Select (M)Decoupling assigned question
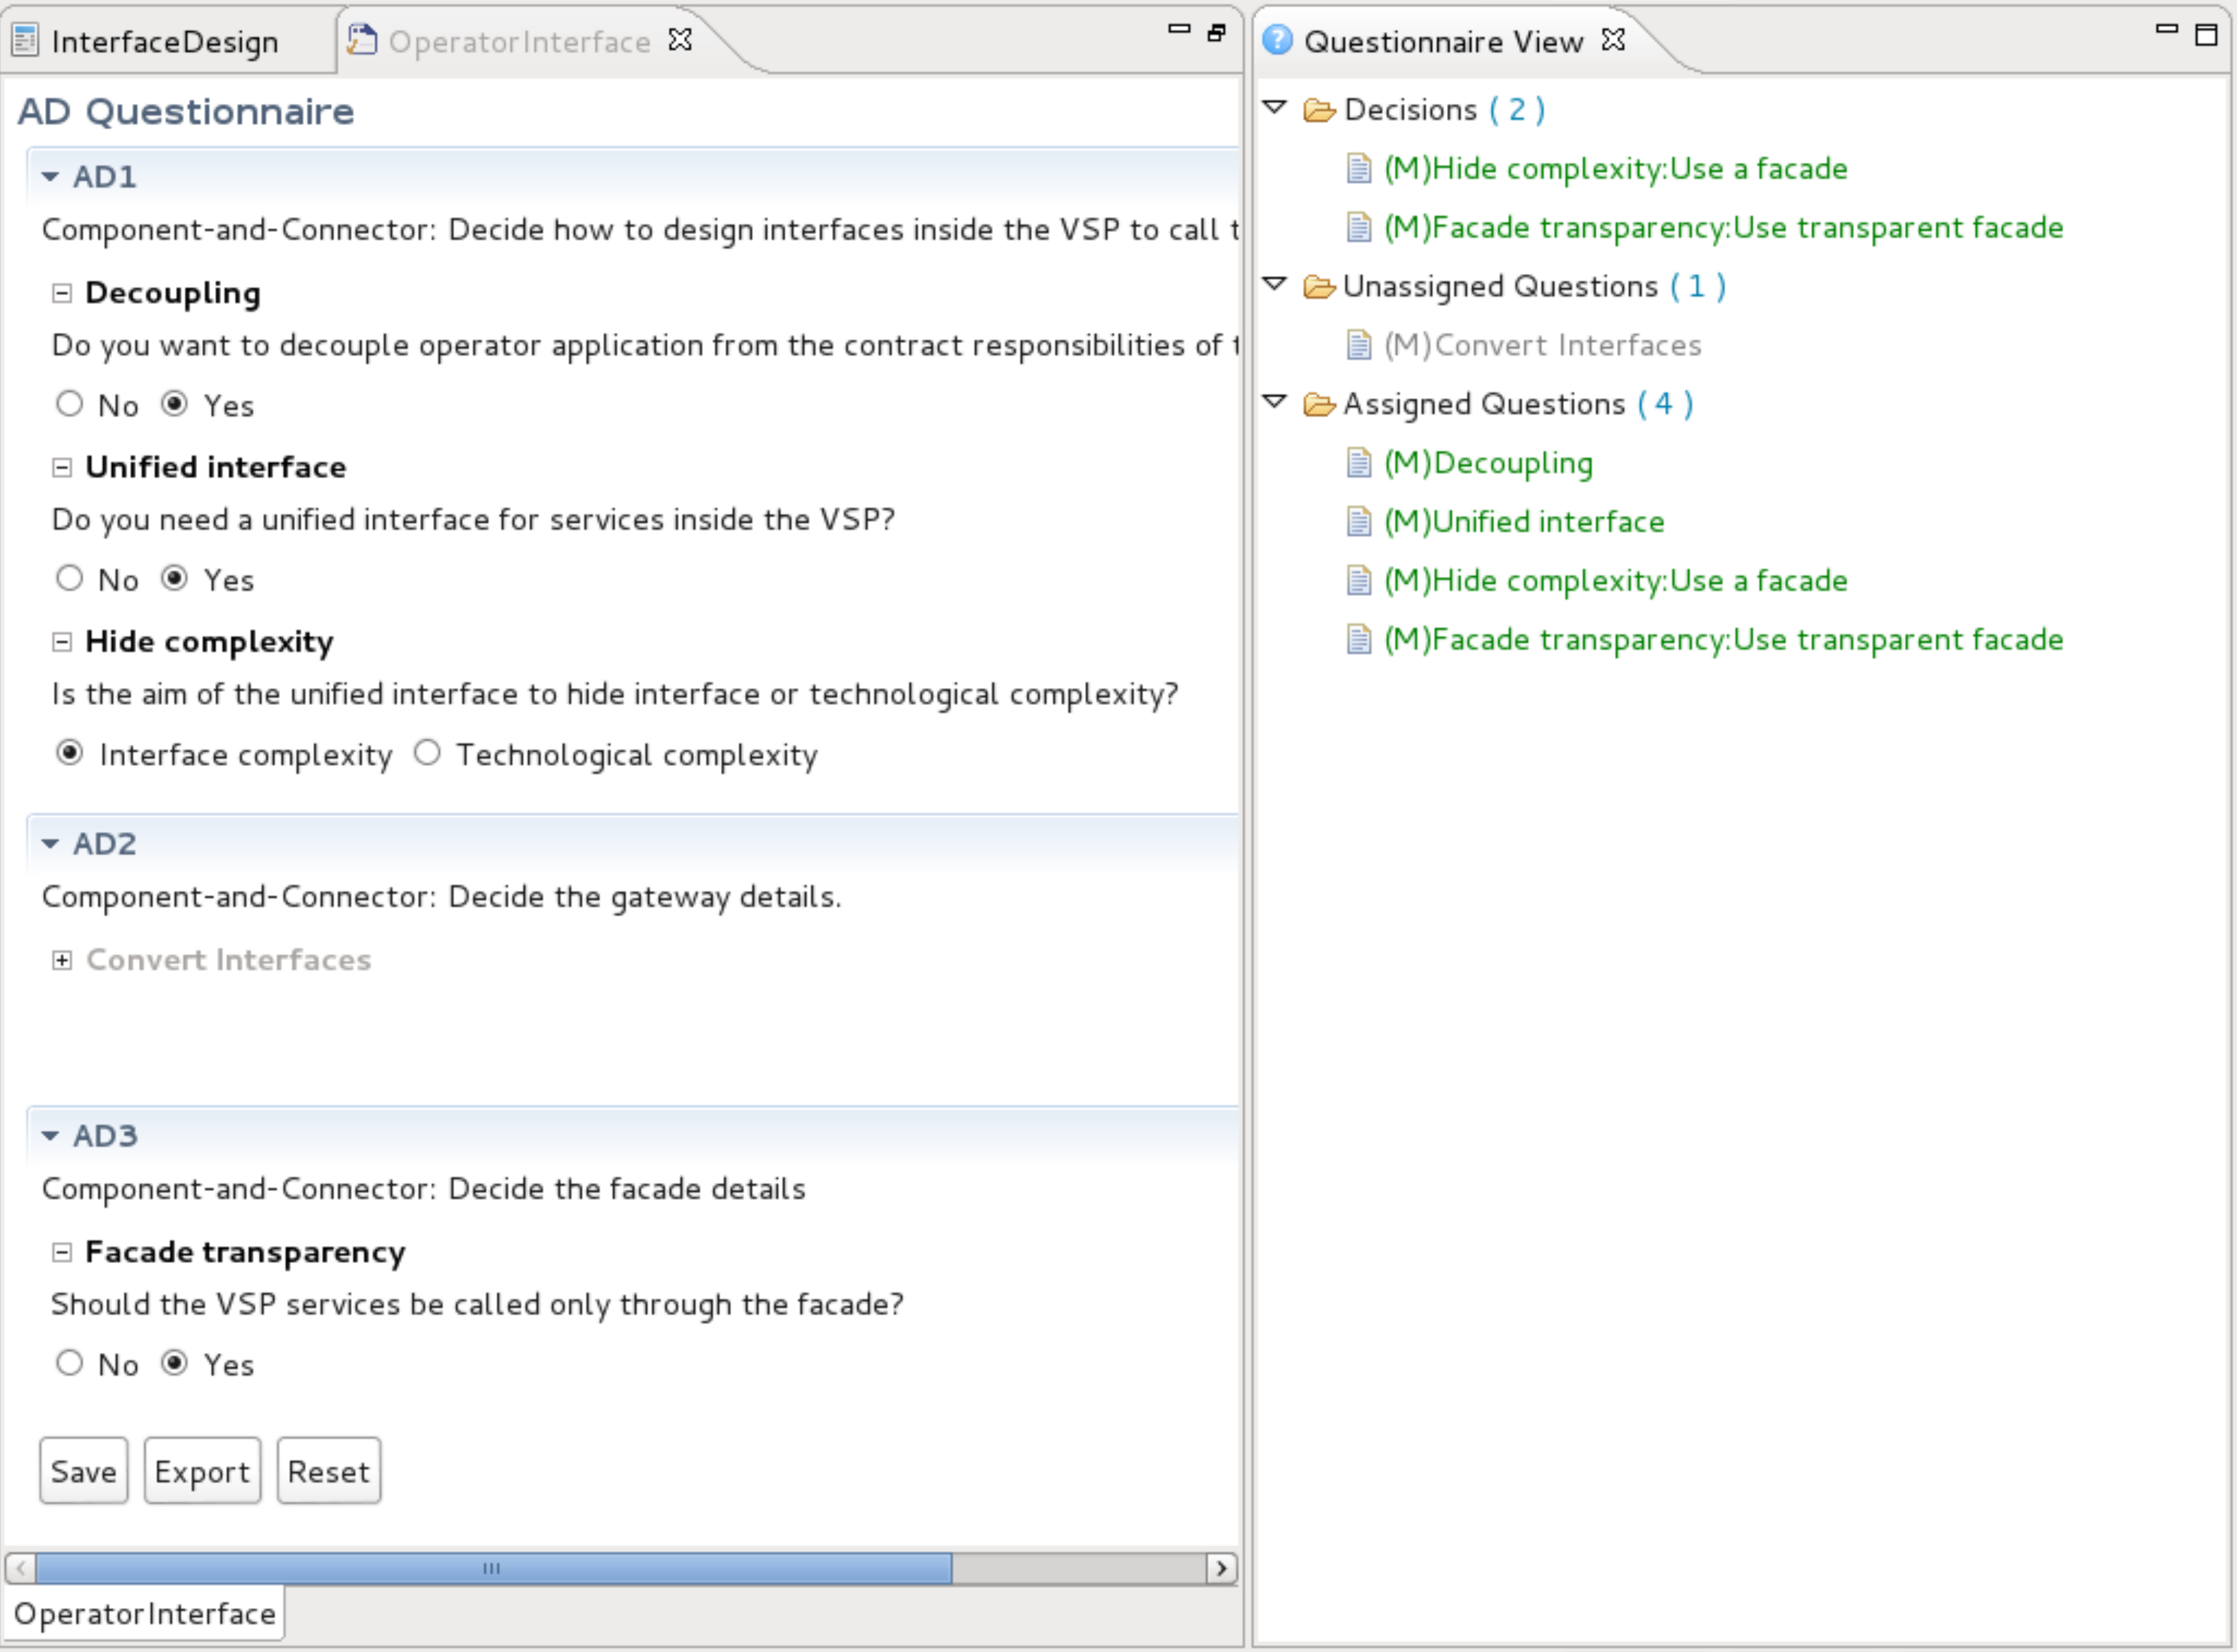This screenshot has height=1652, width=2237. (x=1488, y=463)
